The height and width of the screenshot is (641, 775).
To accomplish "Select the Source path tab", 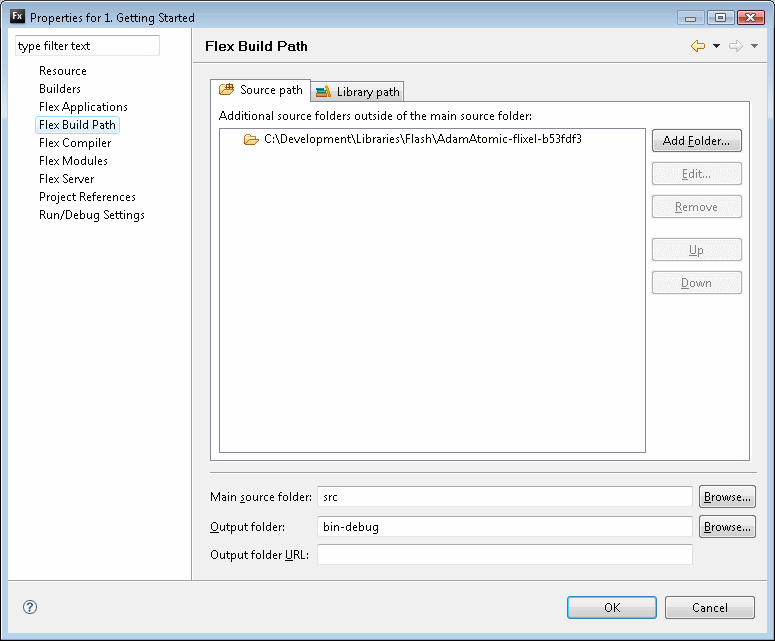I will [x=262, y=90].
